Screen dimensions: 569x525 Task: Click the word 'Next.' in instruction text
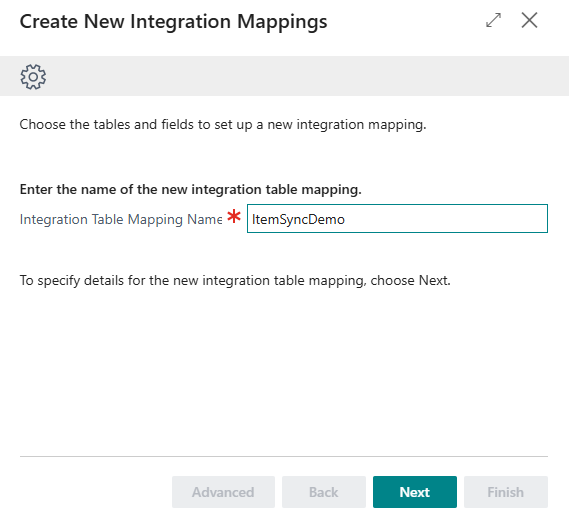coord(434,280)
